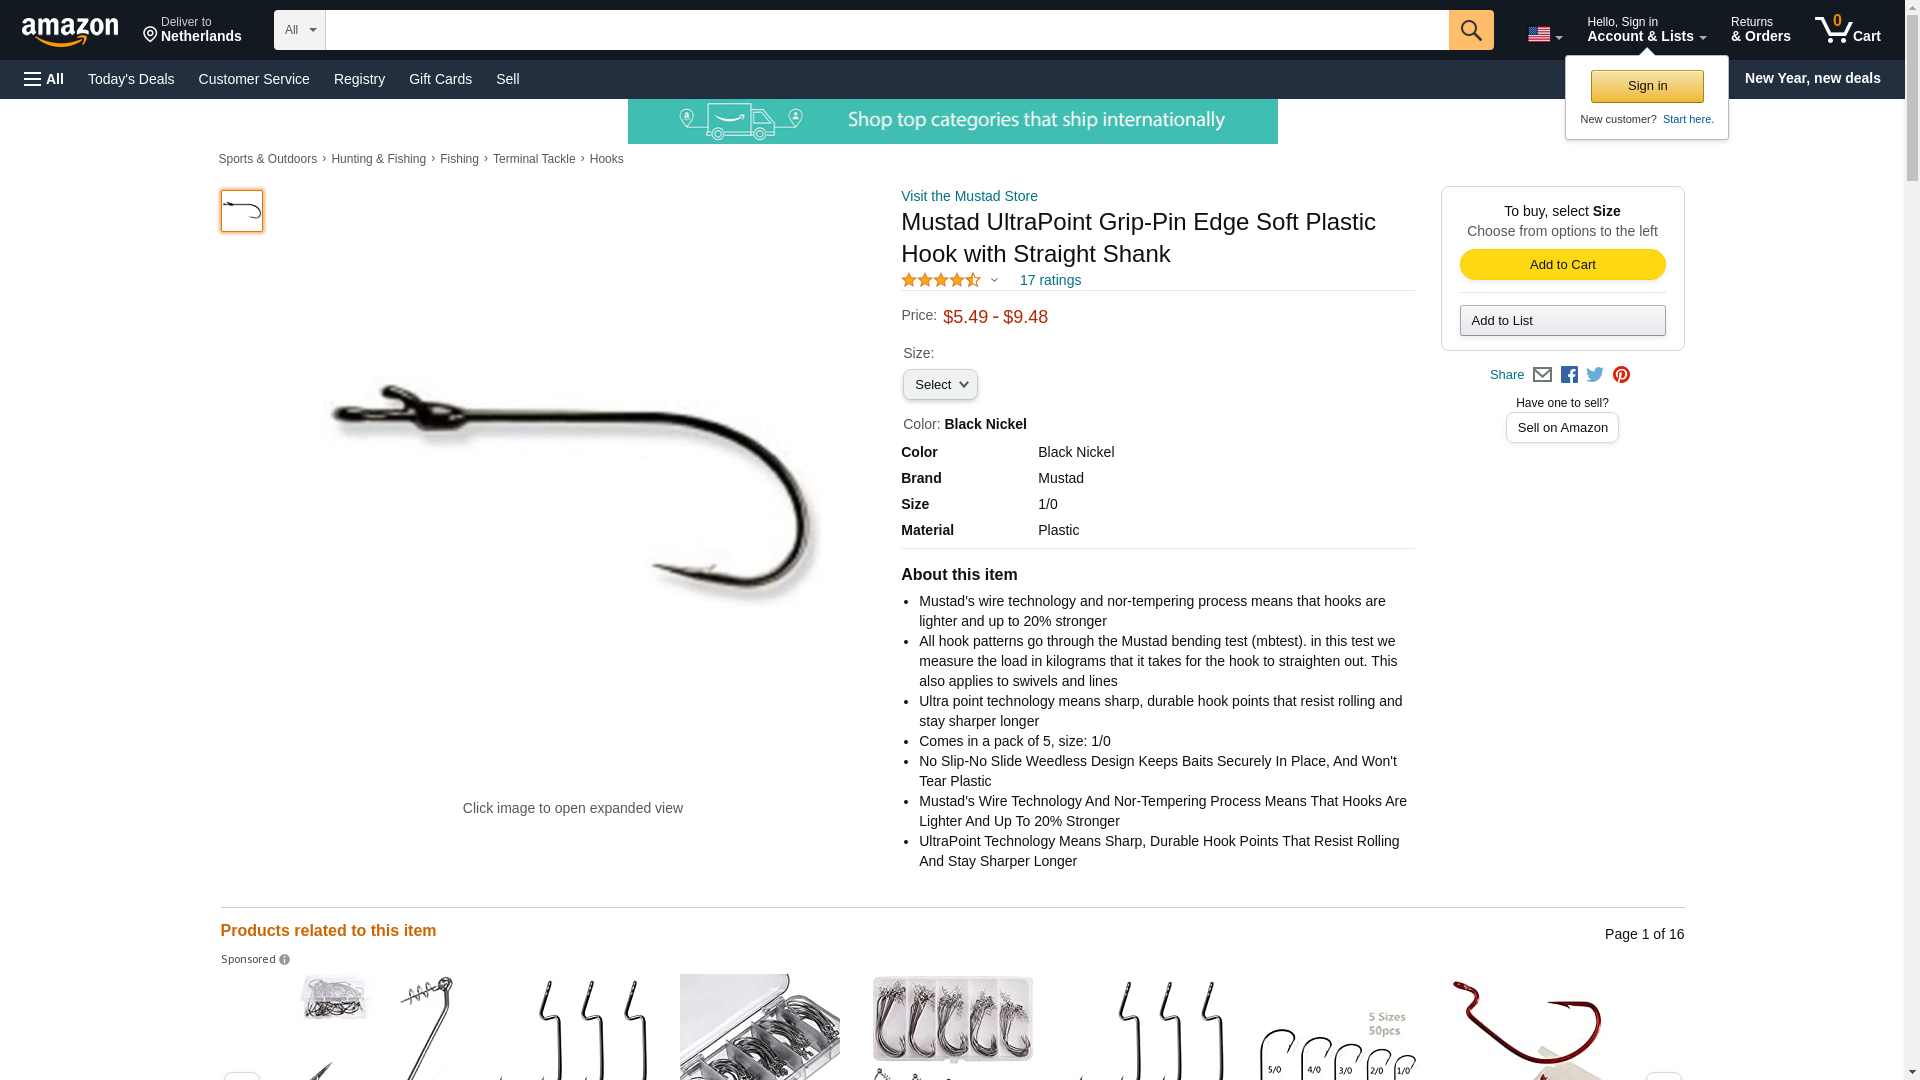Viewport: 1920px width, 1080px height.
Task: Open the country flag language selector
Action: click(1544, 34)
